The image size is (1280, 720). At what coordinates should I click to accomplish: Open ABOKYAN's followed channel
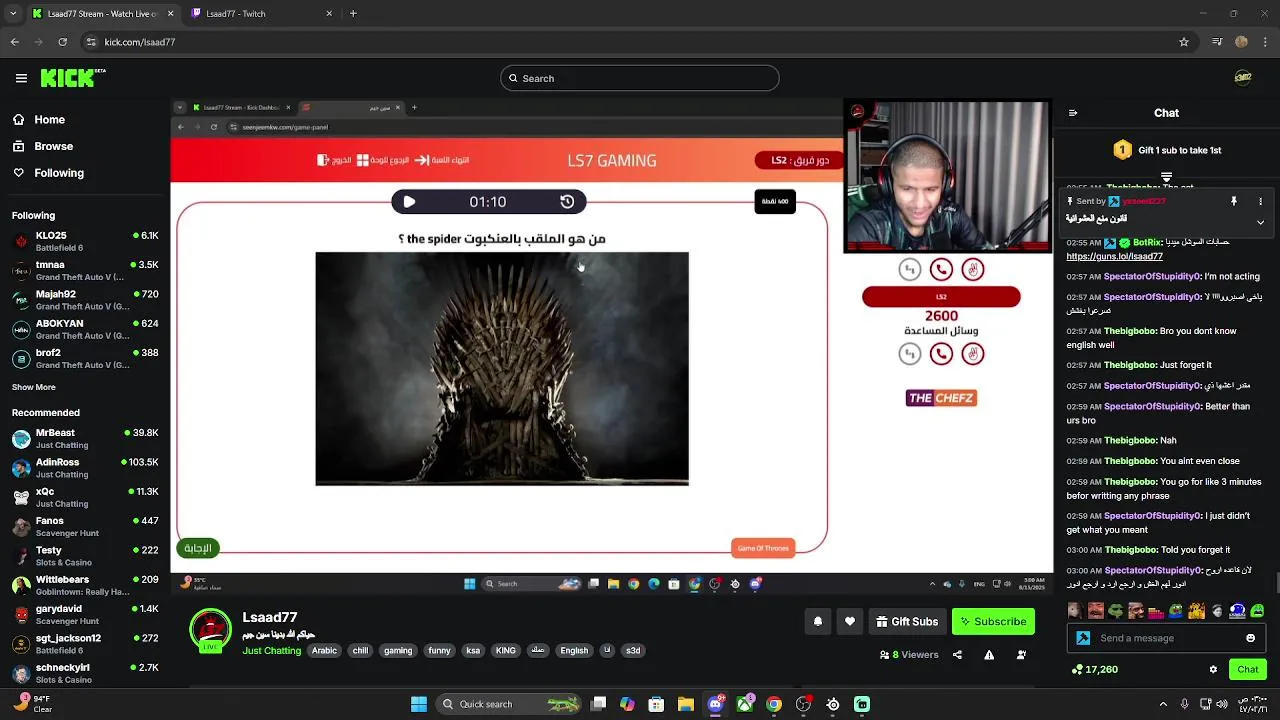point(85,329)
